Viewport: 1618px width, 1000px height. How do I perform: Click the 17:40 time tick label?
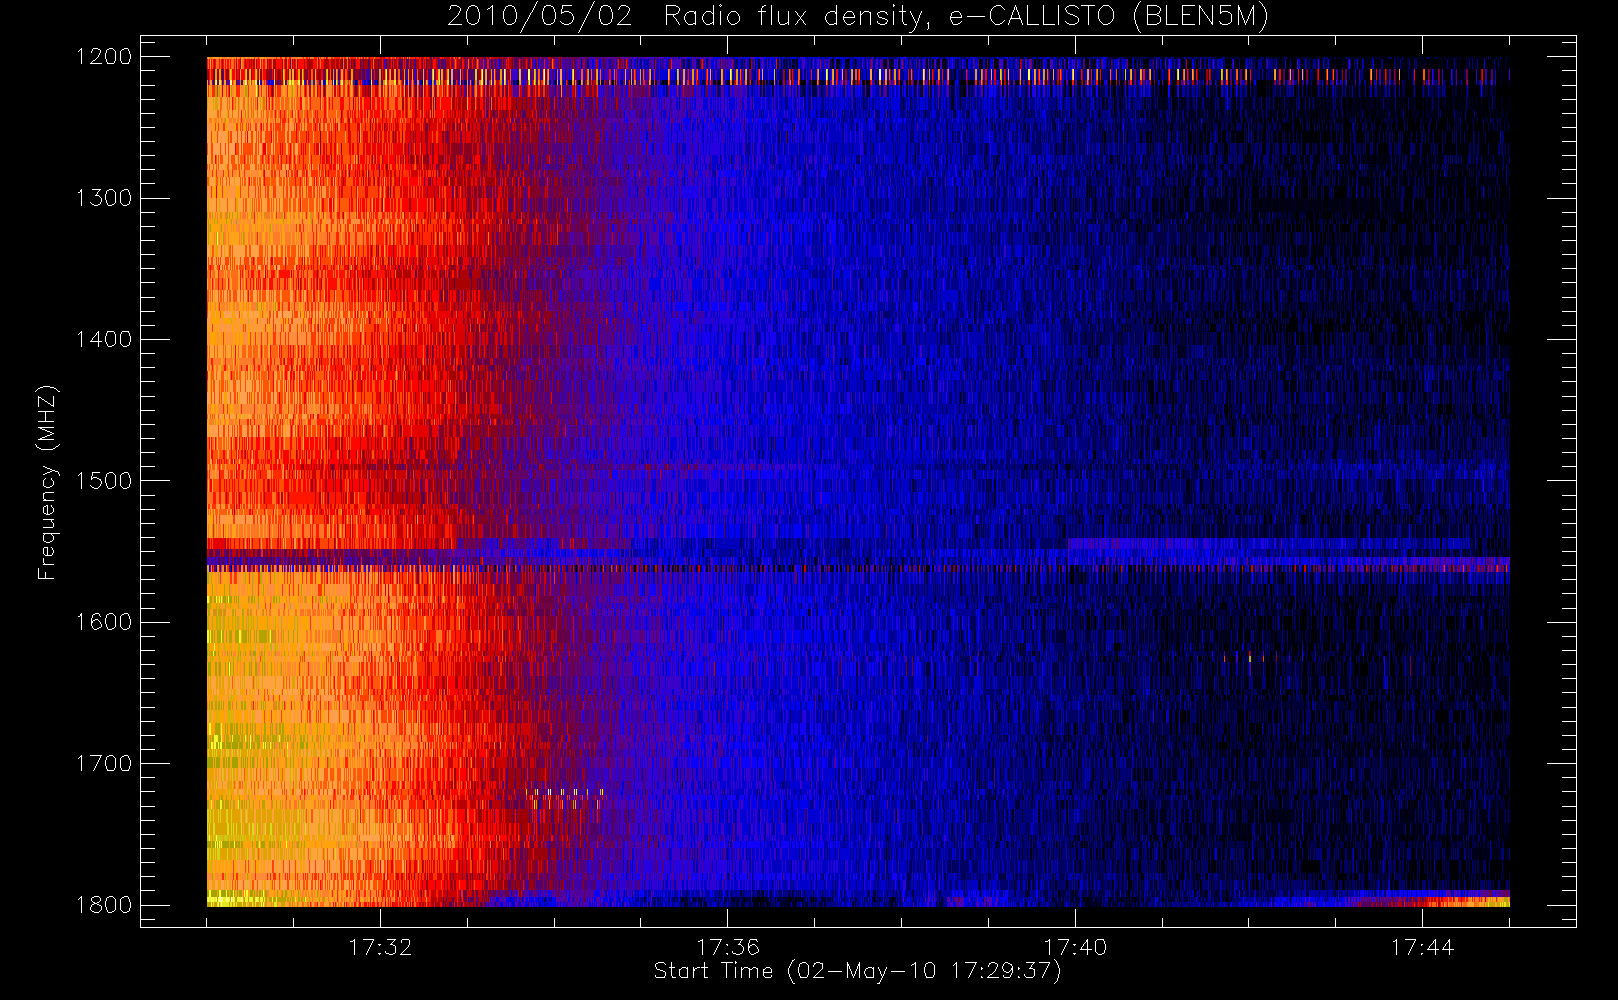[x=1075, y=946]
